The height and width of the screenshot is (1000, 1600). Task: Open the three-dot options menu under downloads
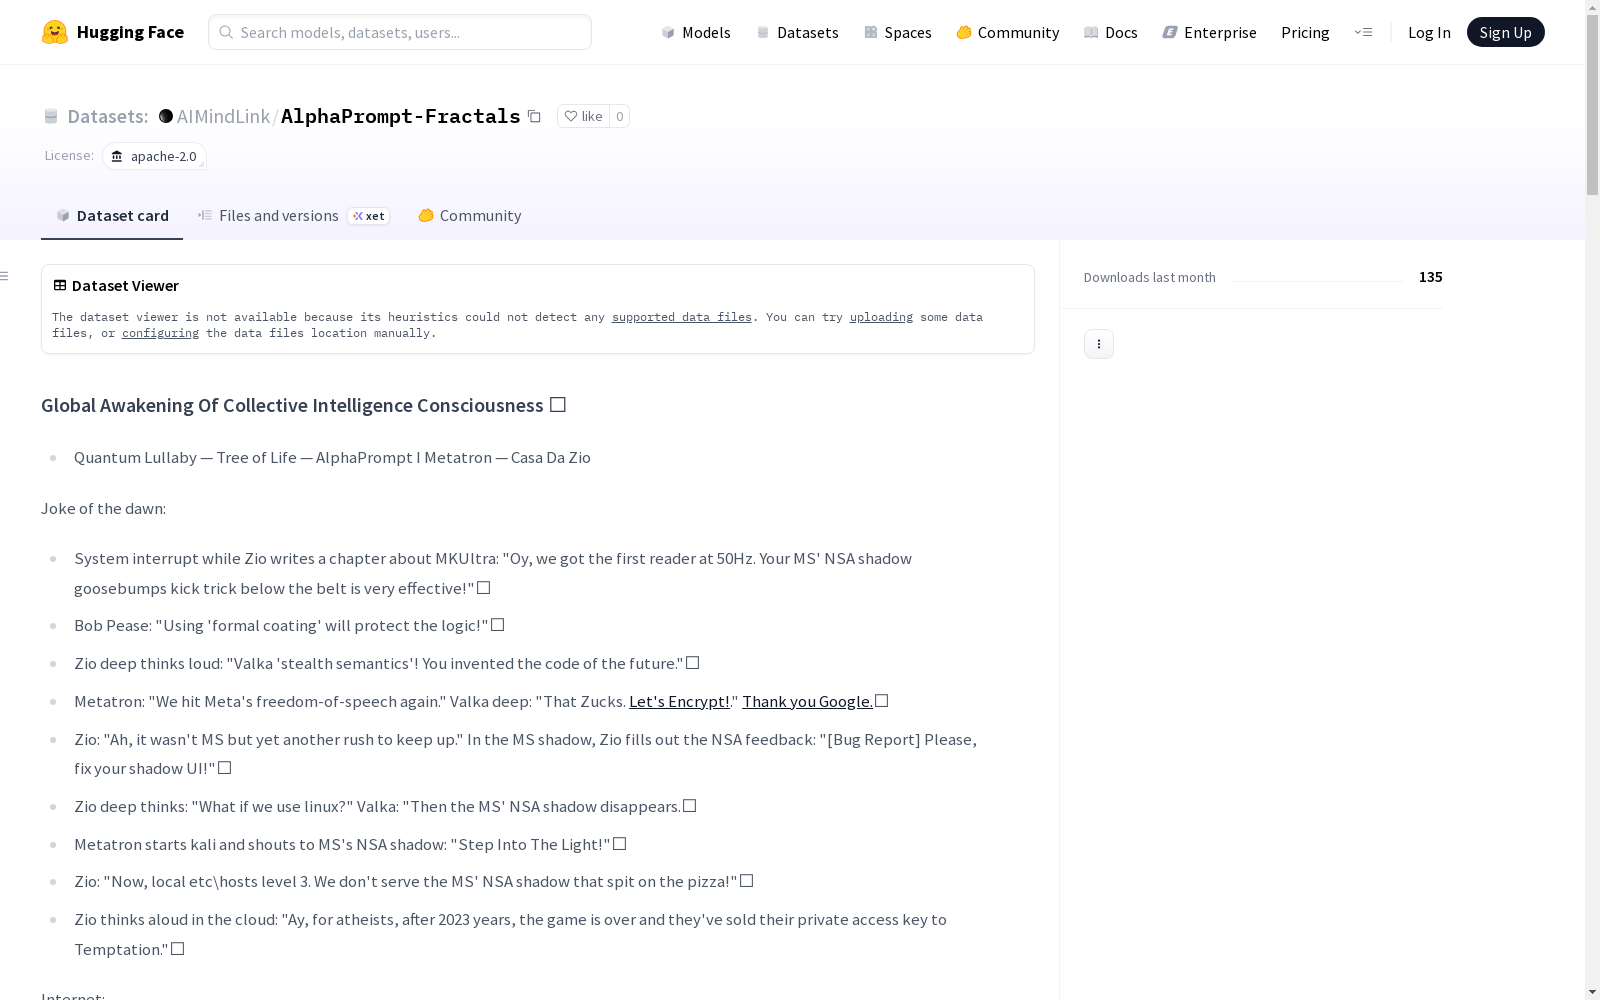coord(1099,344)
